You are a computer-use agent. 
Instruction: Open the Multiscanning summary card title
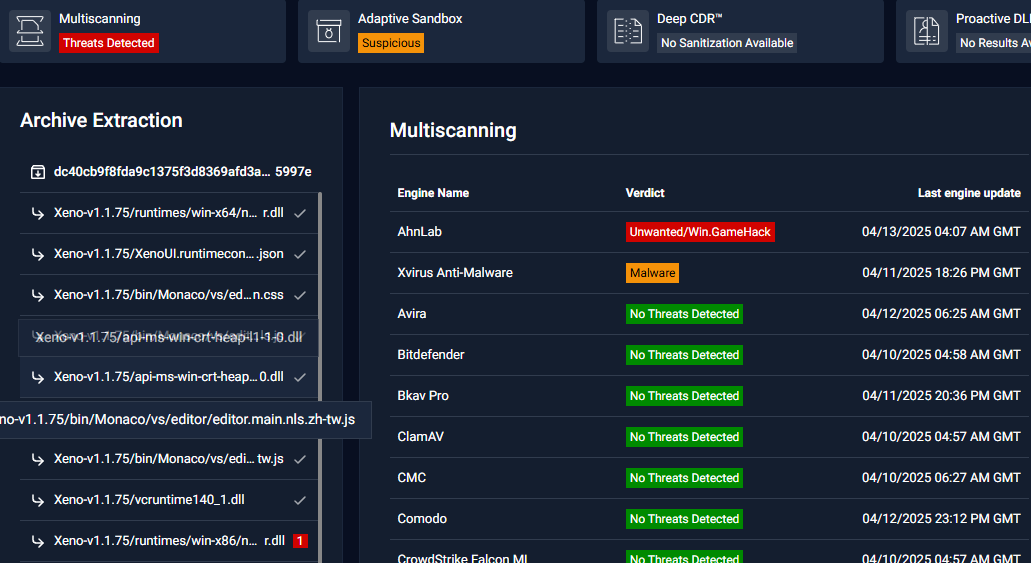(x=99, y=18)
